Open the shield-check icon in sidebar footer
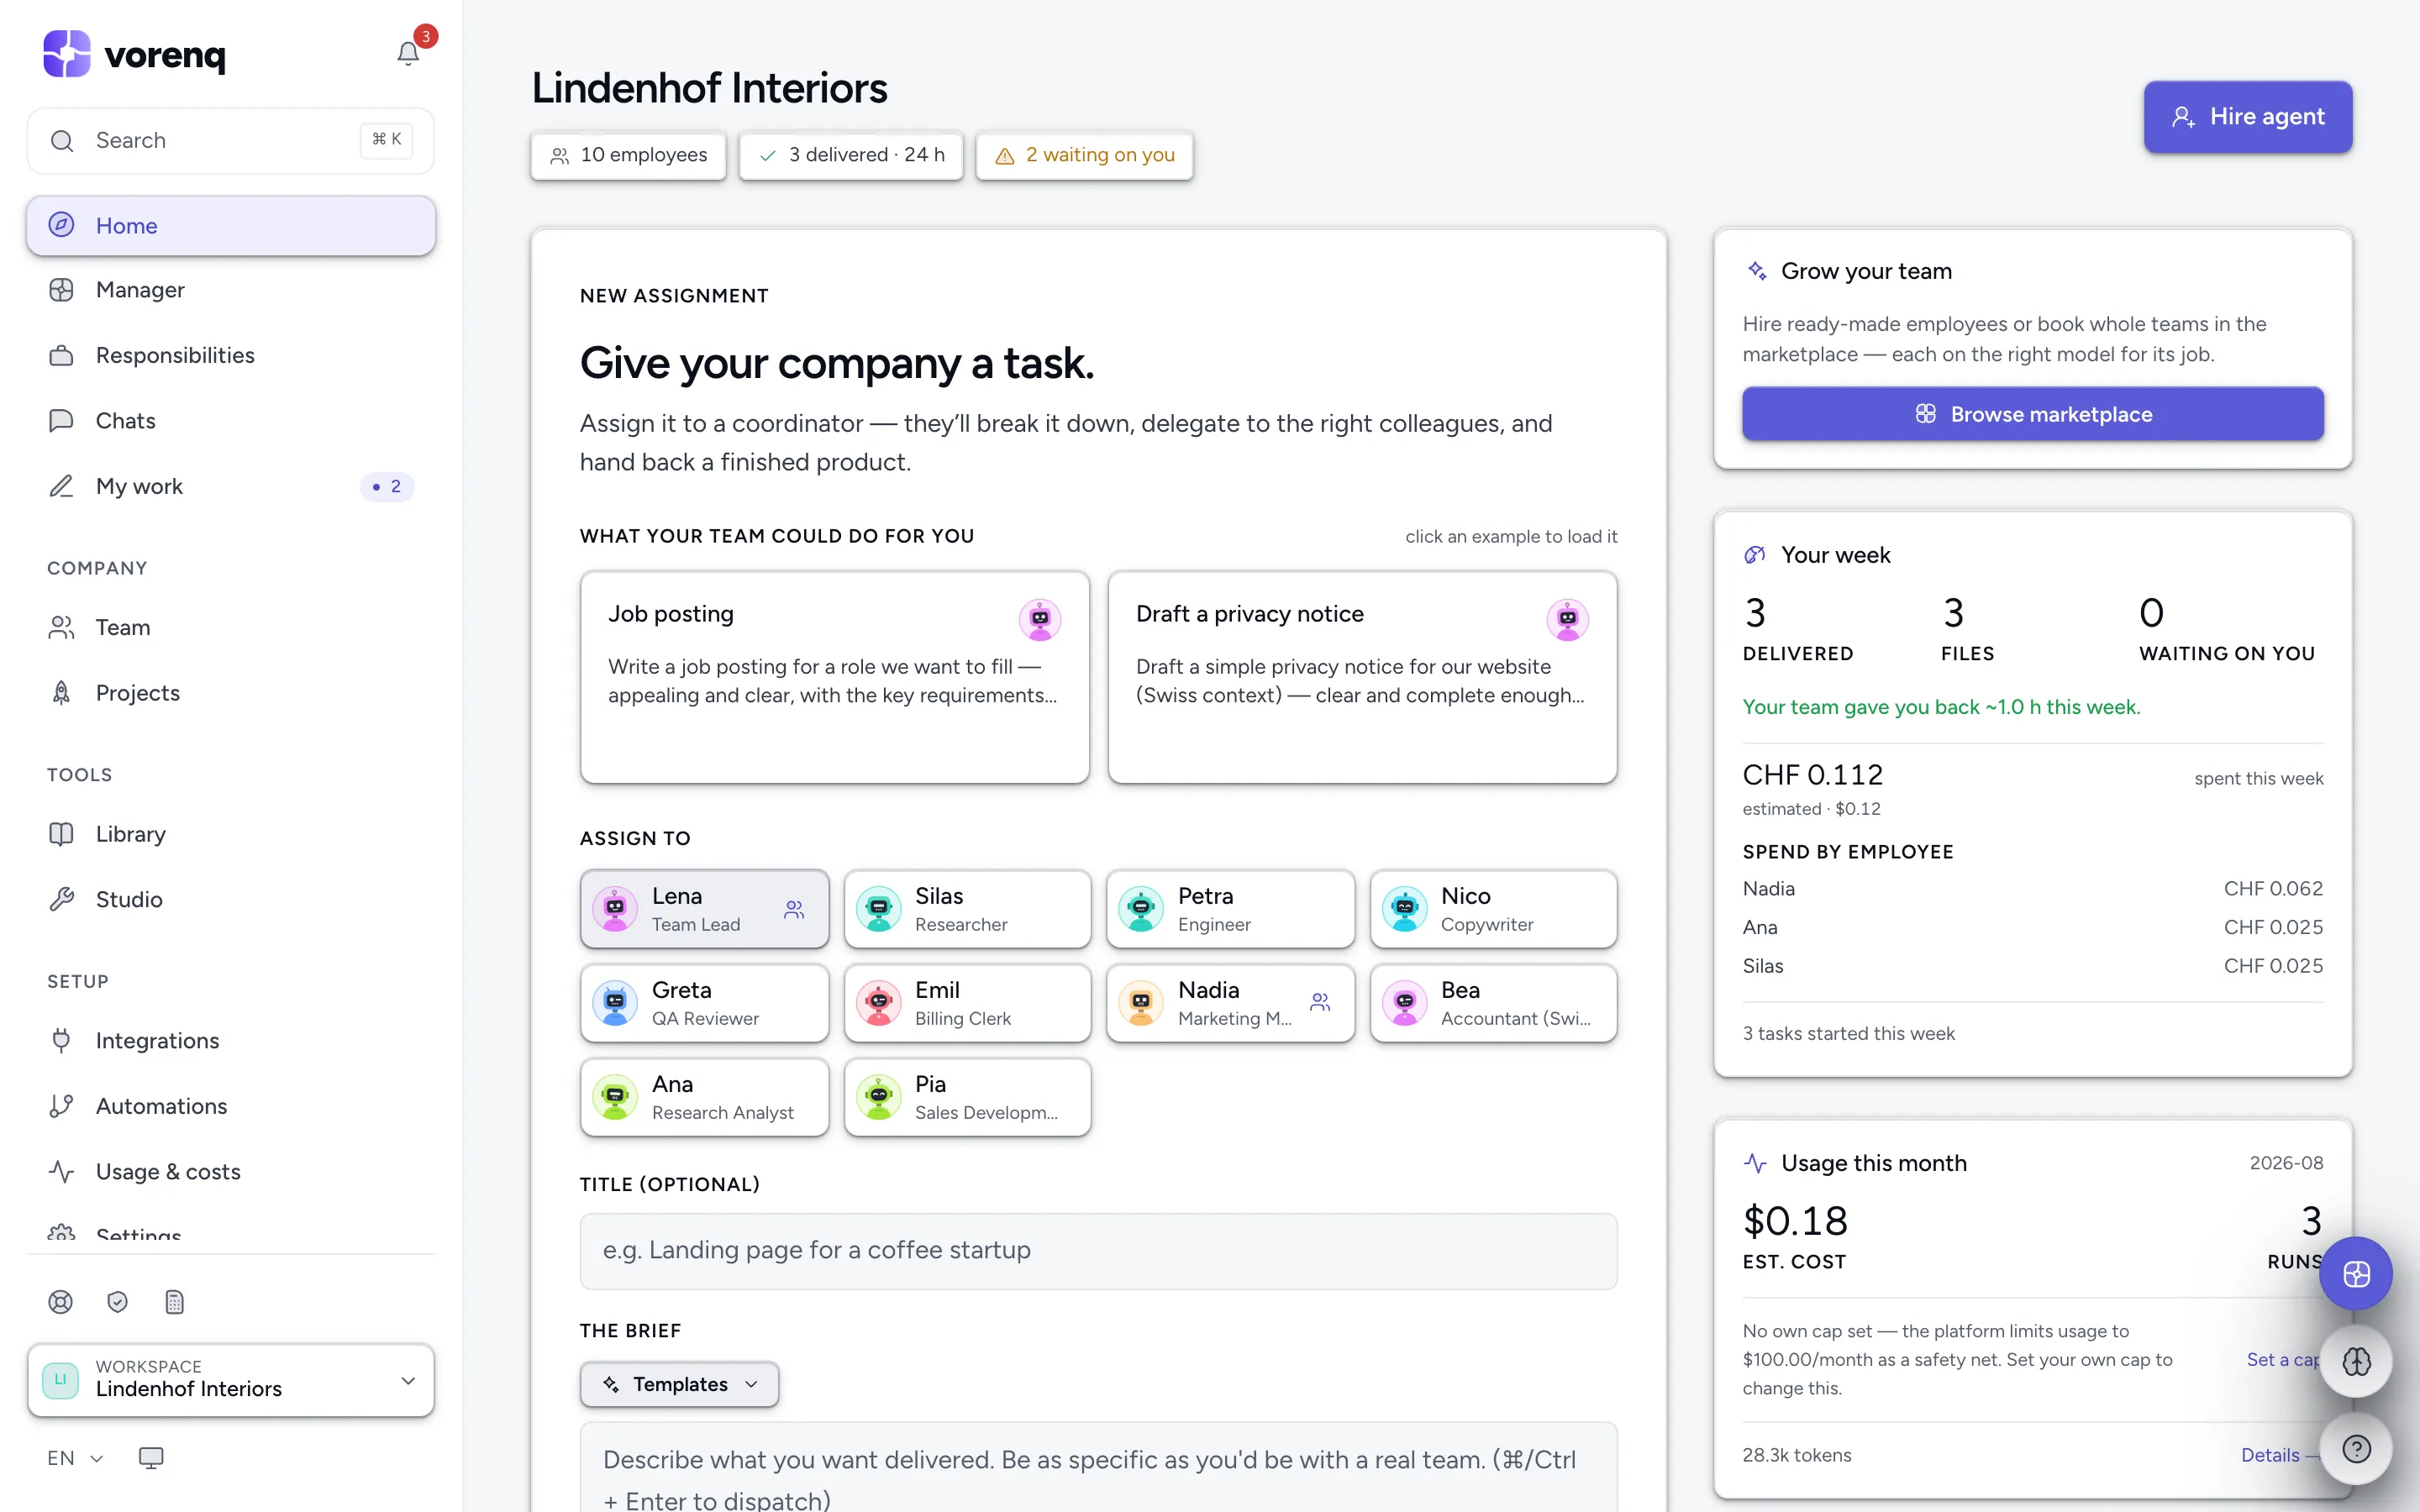The image size is (2420, 1512). 118,1302
